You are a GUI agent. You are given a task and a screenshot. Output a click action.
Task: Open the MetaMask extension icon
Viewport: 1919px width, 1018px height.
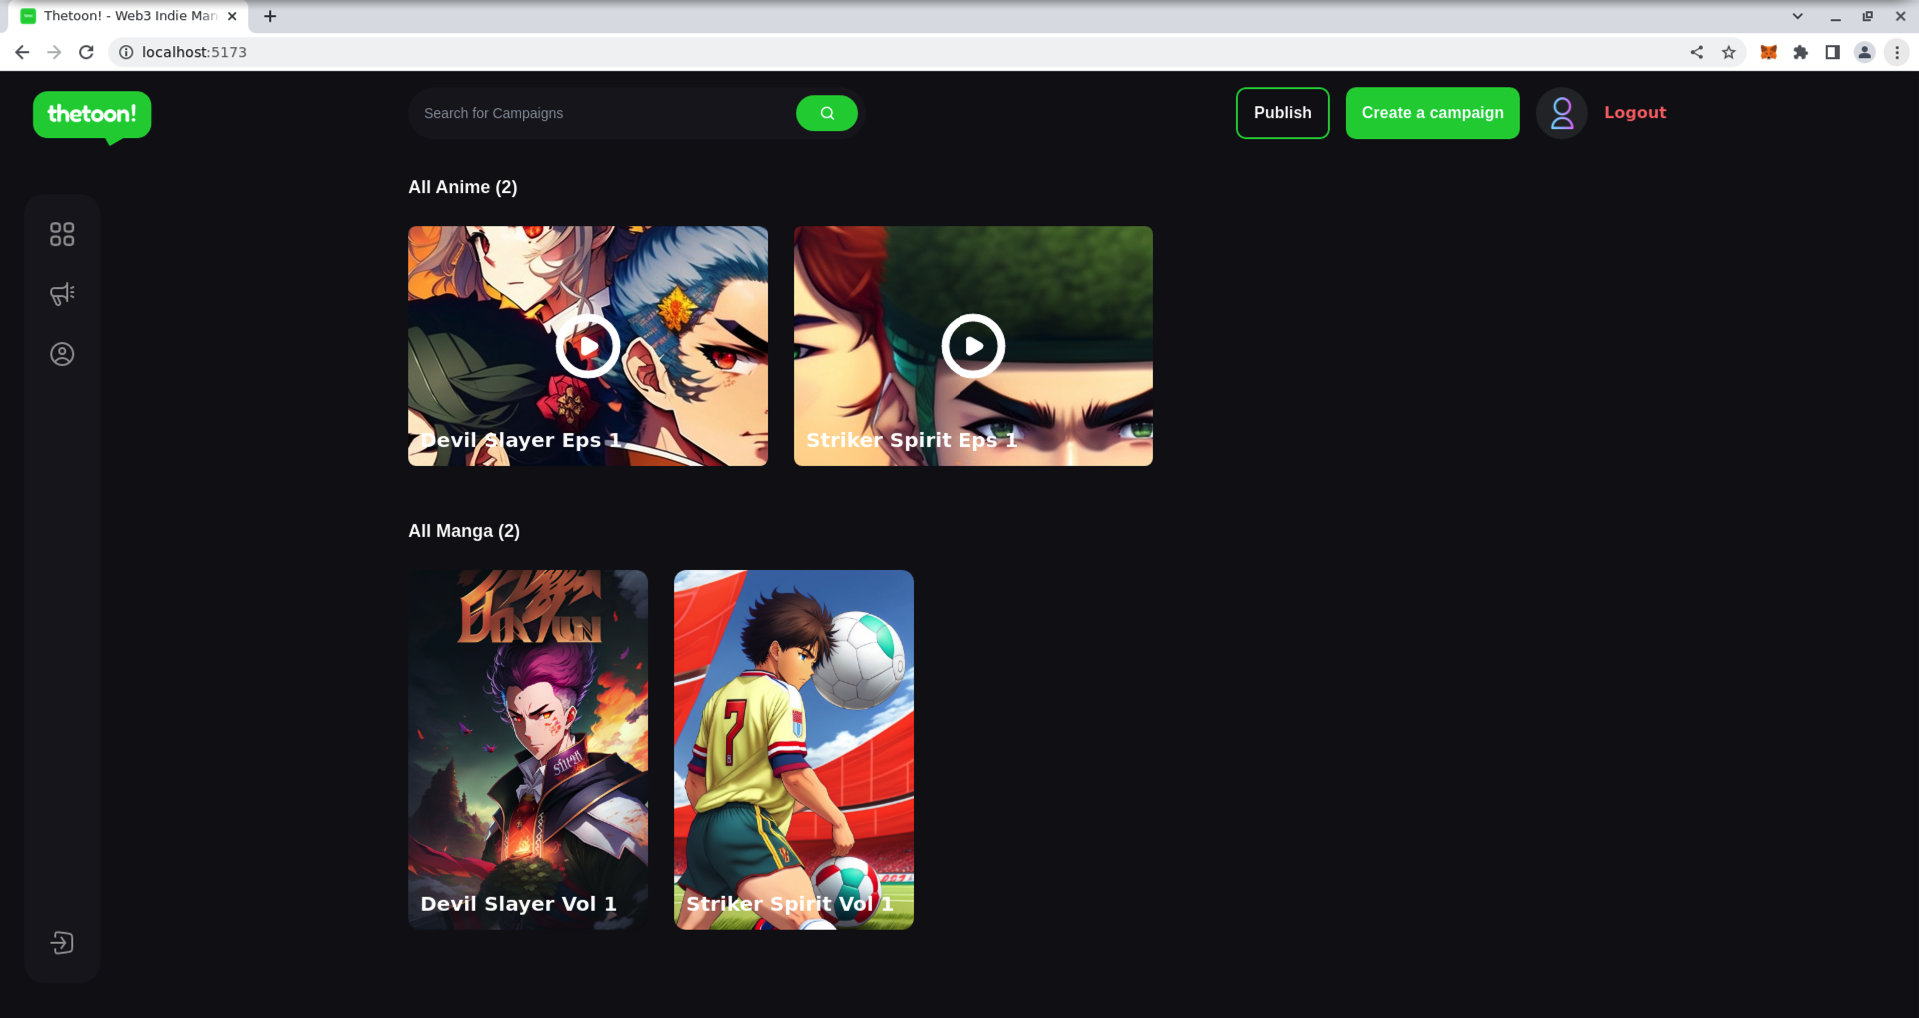(x=1767, y=51)
